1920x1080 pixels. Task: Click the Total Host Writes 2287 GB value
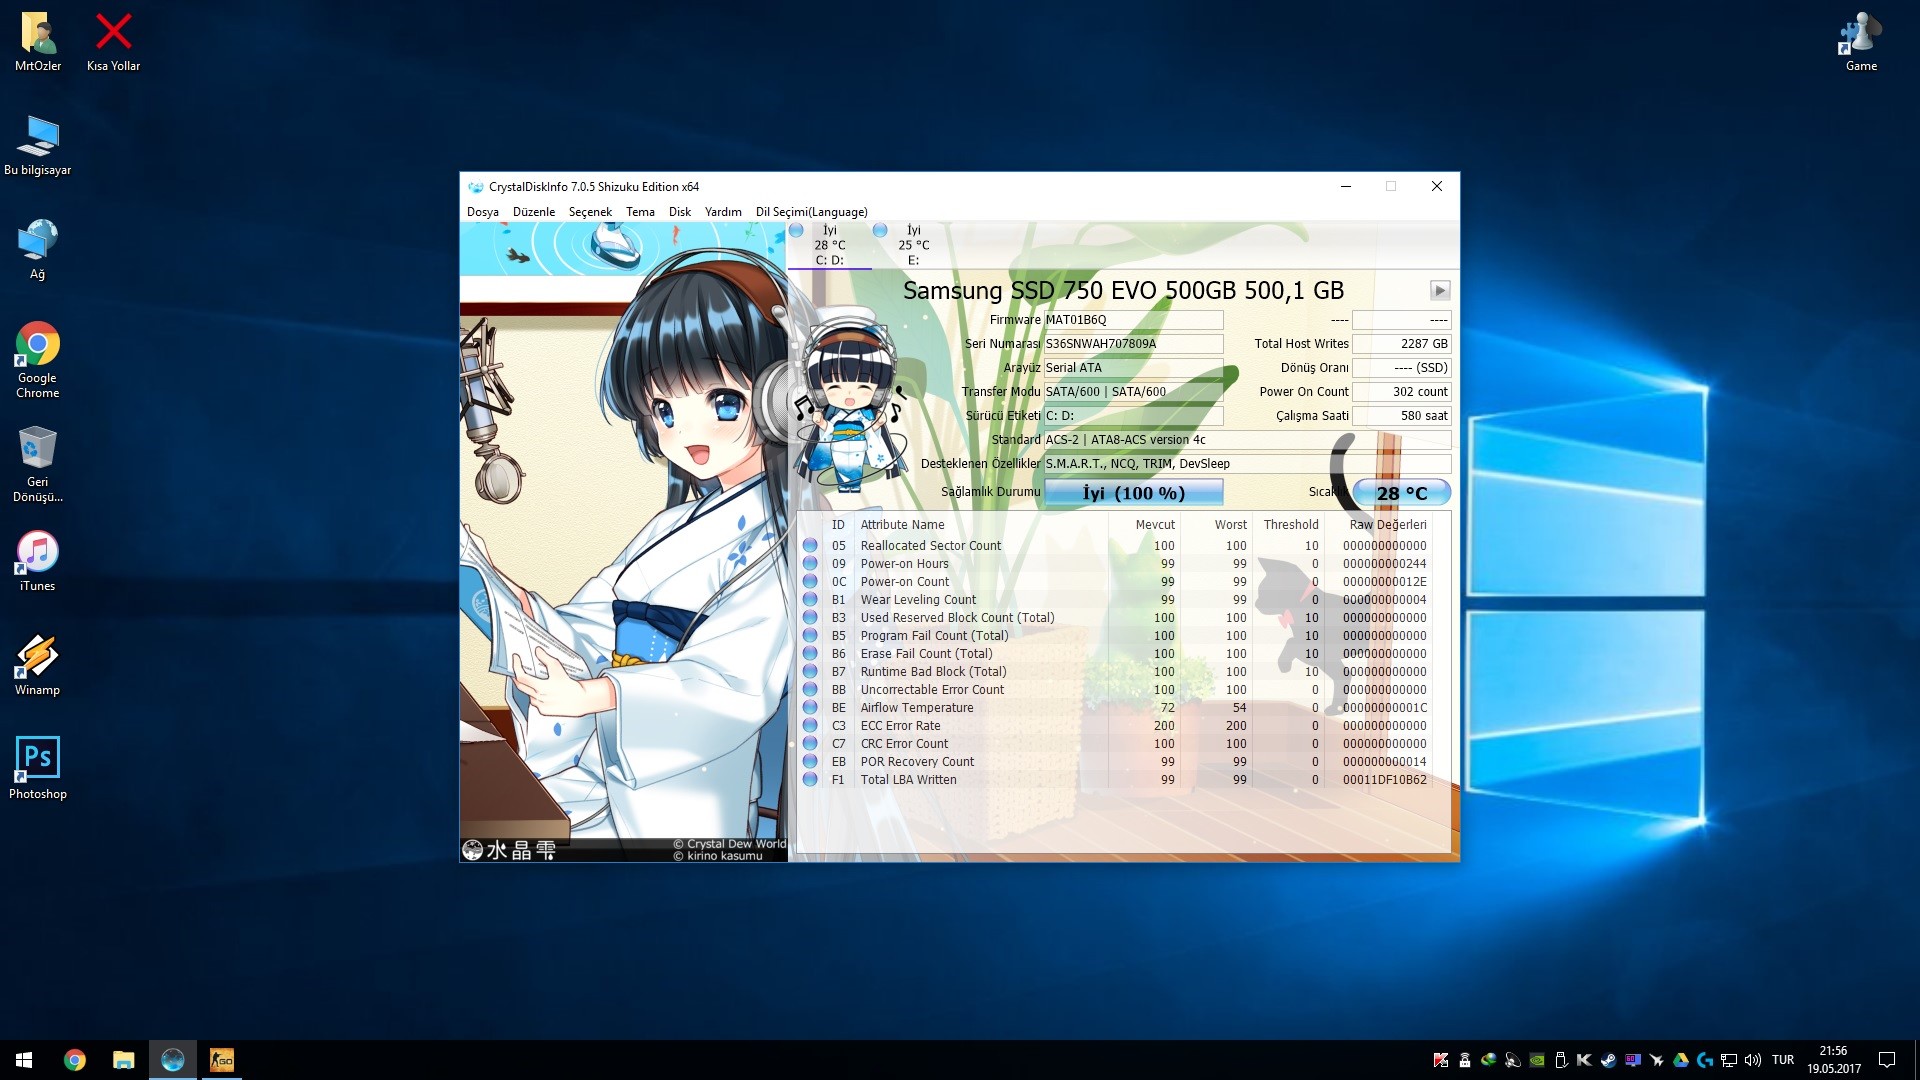(x=1401, y=344)
